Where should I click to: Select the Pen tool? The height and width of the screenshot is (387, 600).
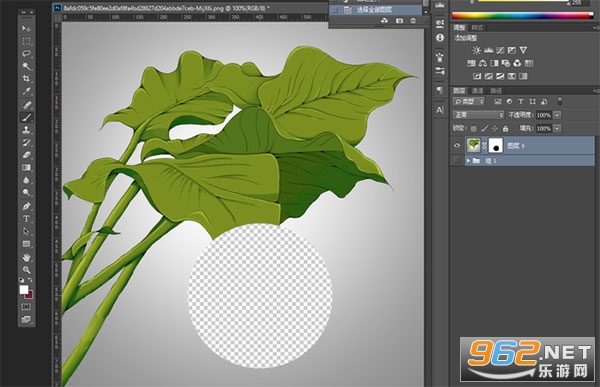point(26,206)
